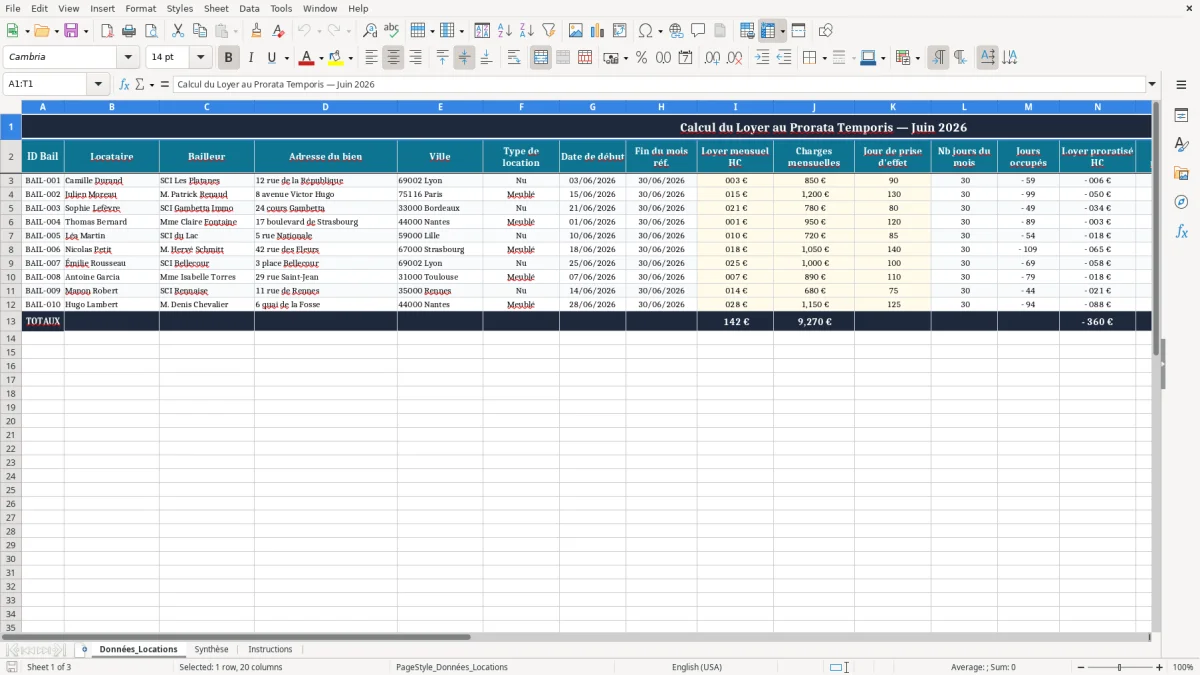Click the Sort Descending icon
Image resolution: width=1200 pixels, height=675 pixels.
(527, 31)
